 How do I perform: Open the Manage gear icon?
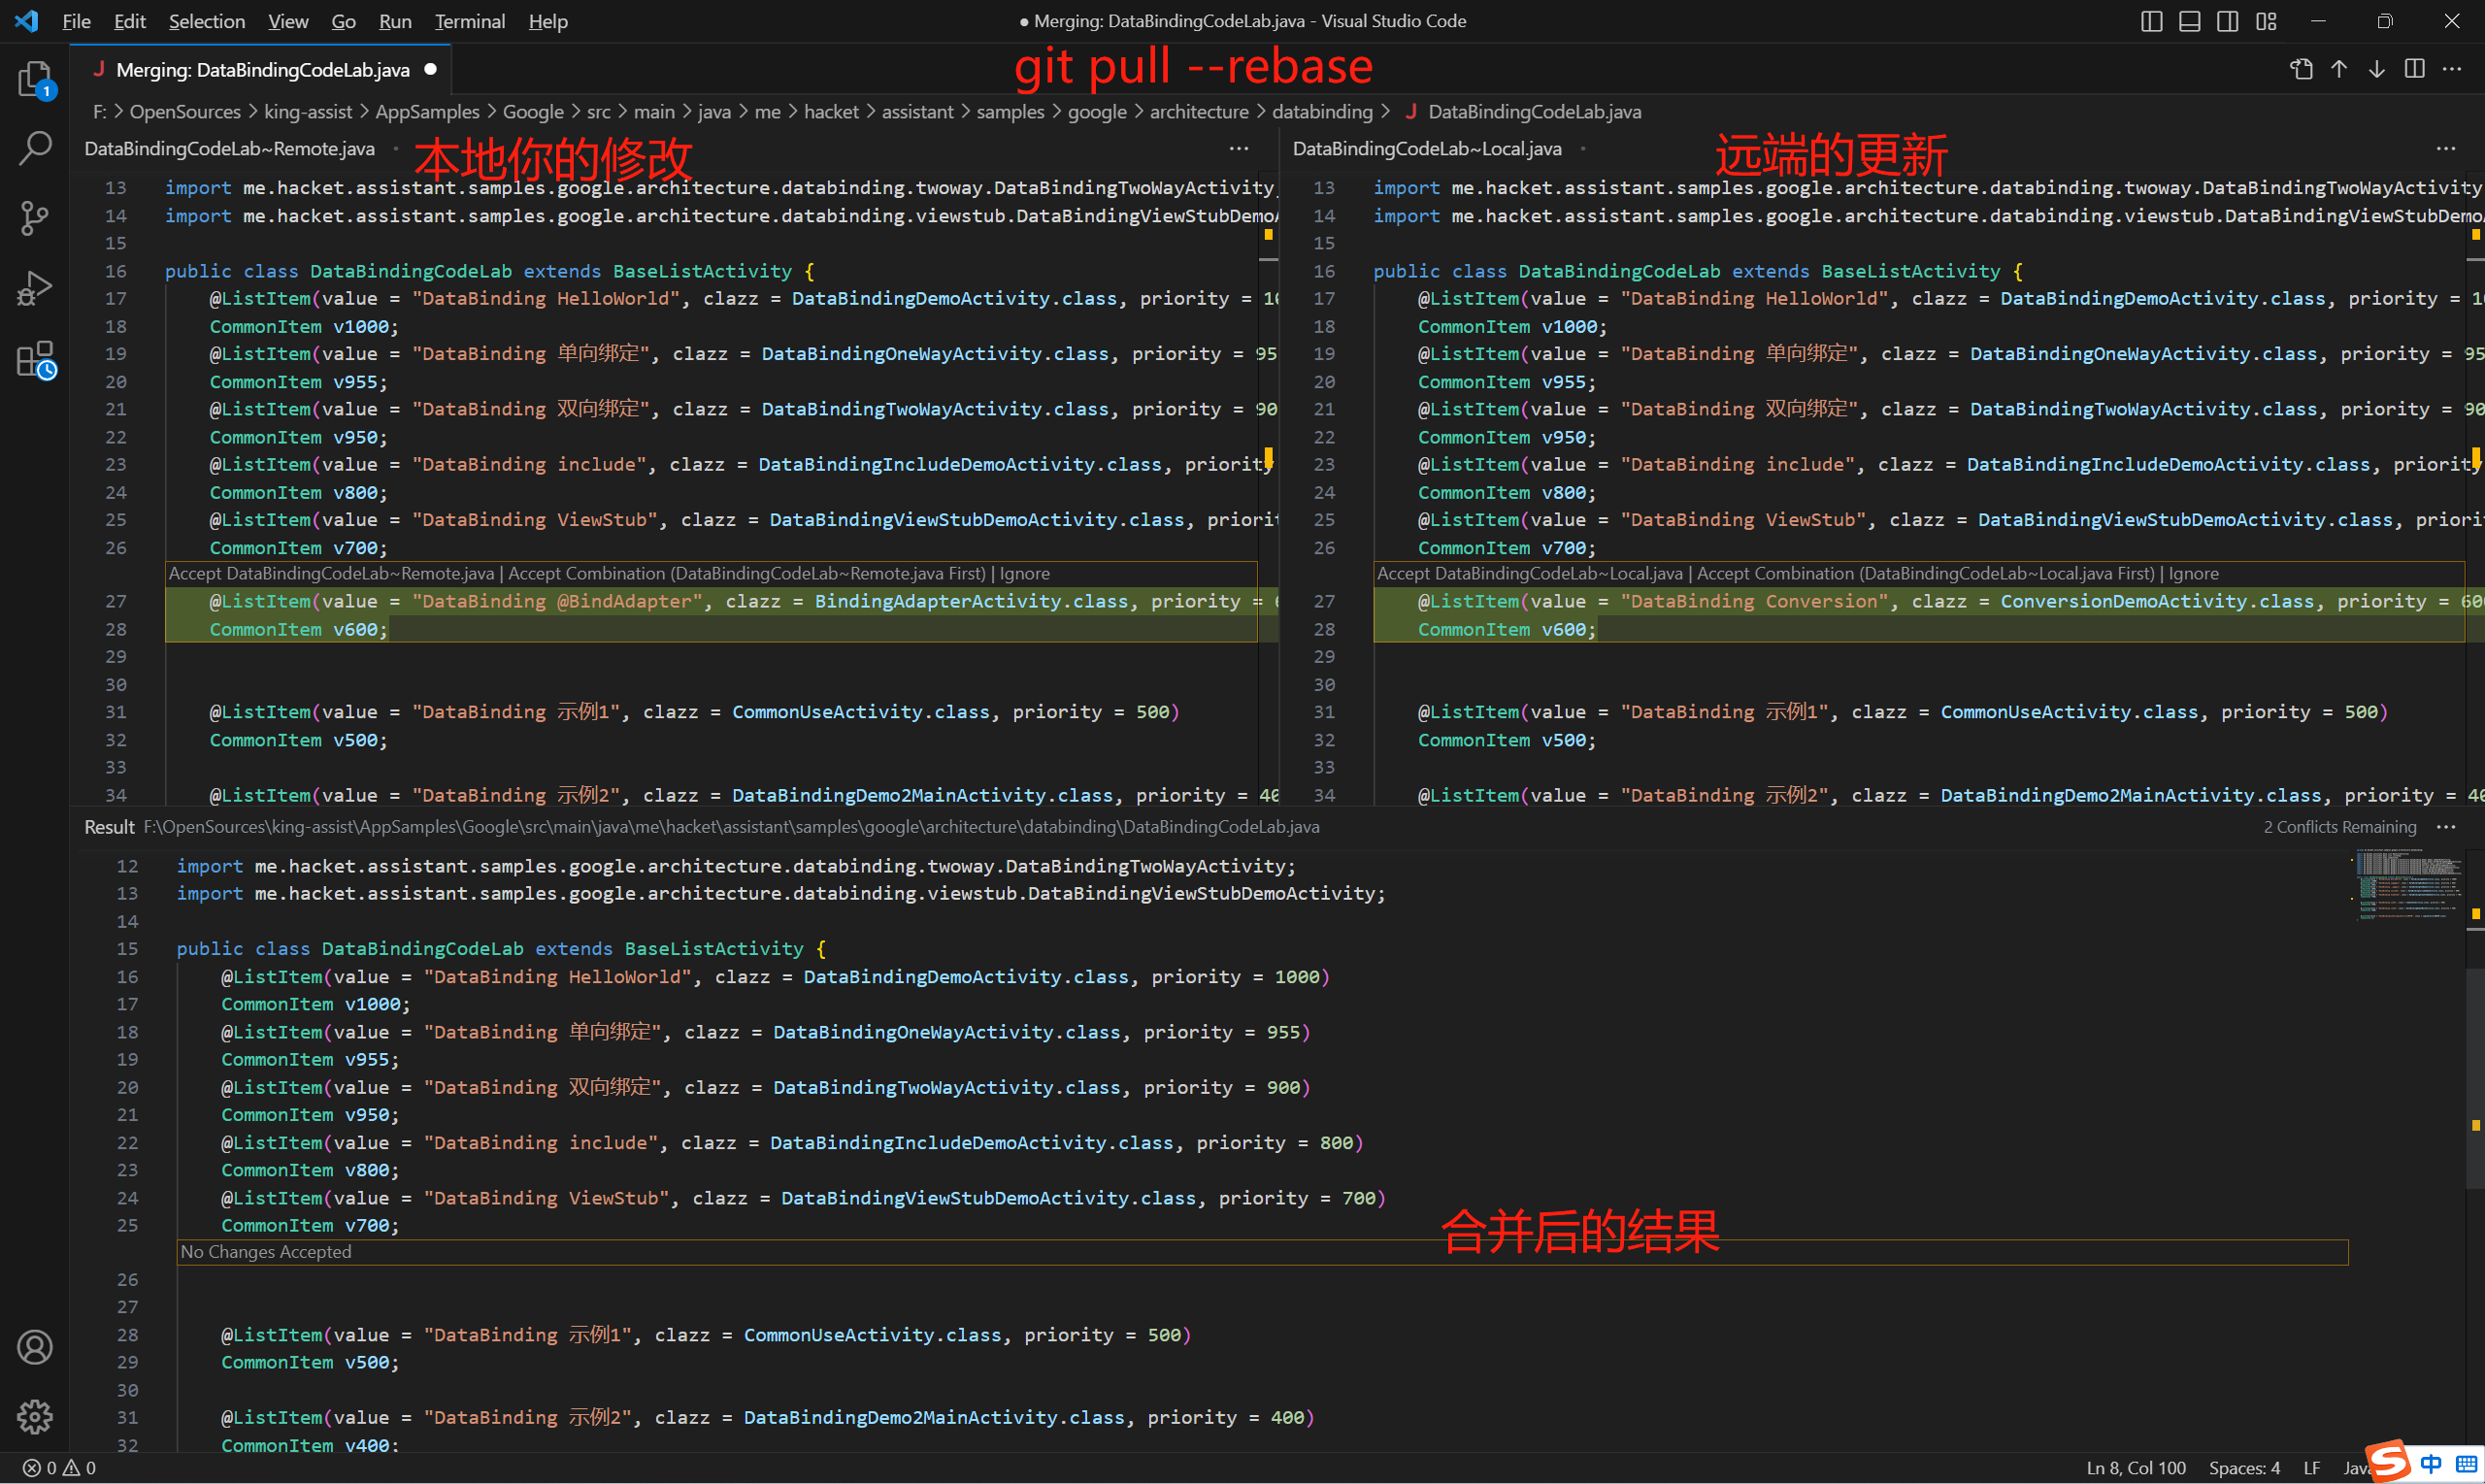(x=34, y=1416)
